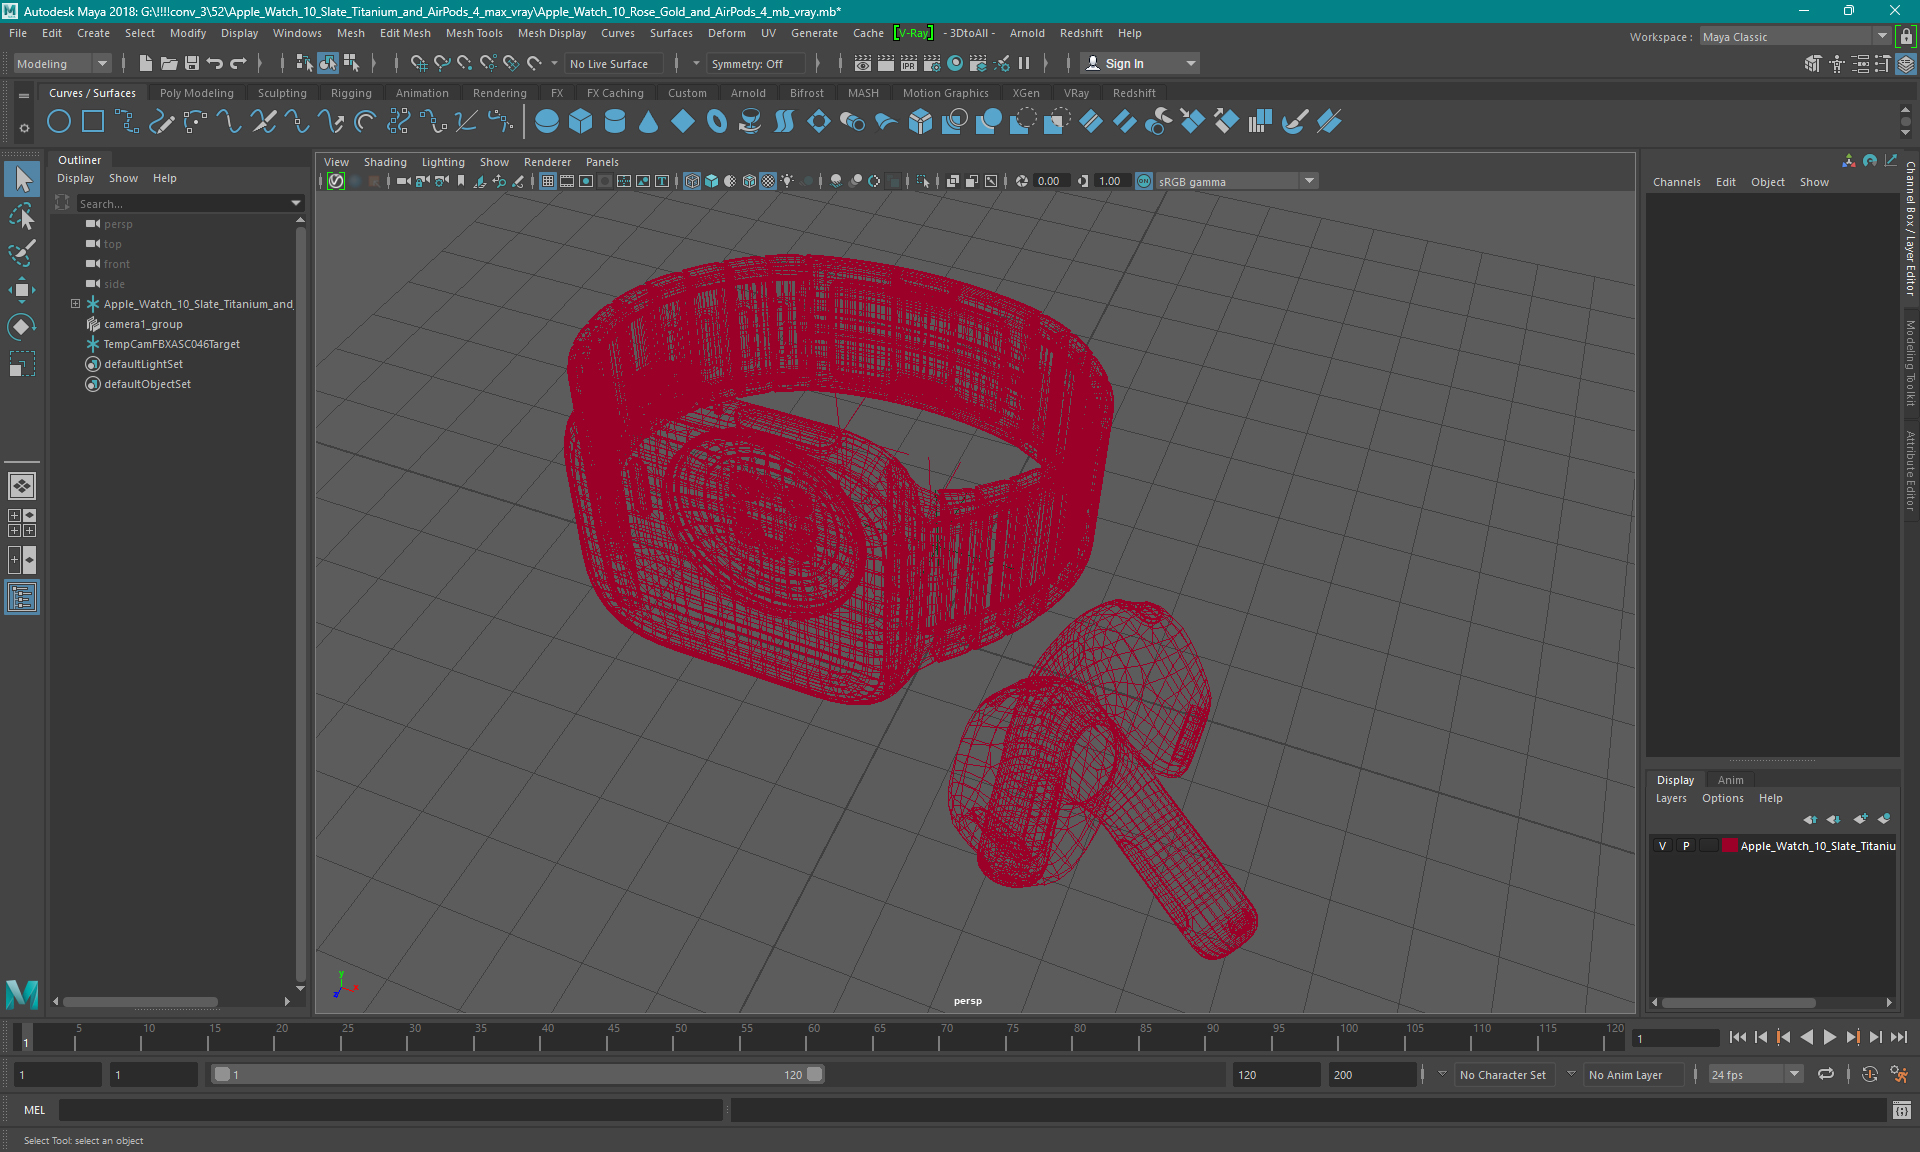Screen dimensions: 1920x1152
Task: Activate the Scale tool
Action: [22, 364]
